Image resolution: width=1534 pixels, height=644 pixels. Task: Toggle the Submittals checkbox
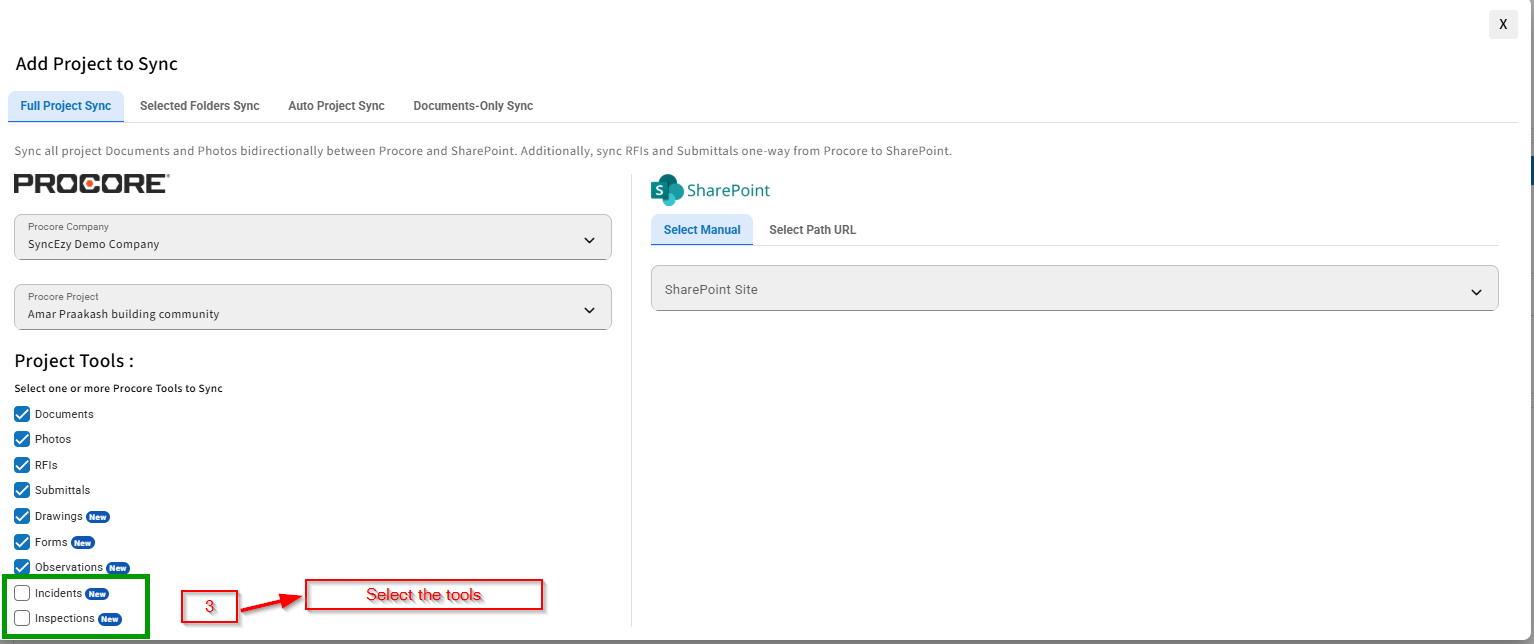pos(22,490)
